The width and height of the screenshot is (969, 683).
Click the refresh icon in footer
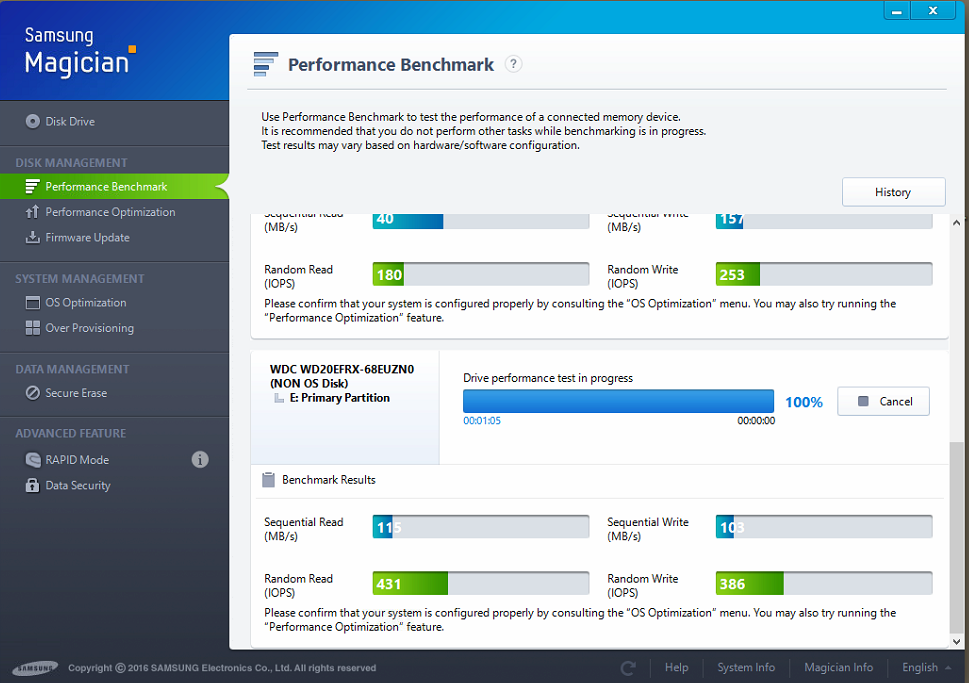[x=628, y=668]
